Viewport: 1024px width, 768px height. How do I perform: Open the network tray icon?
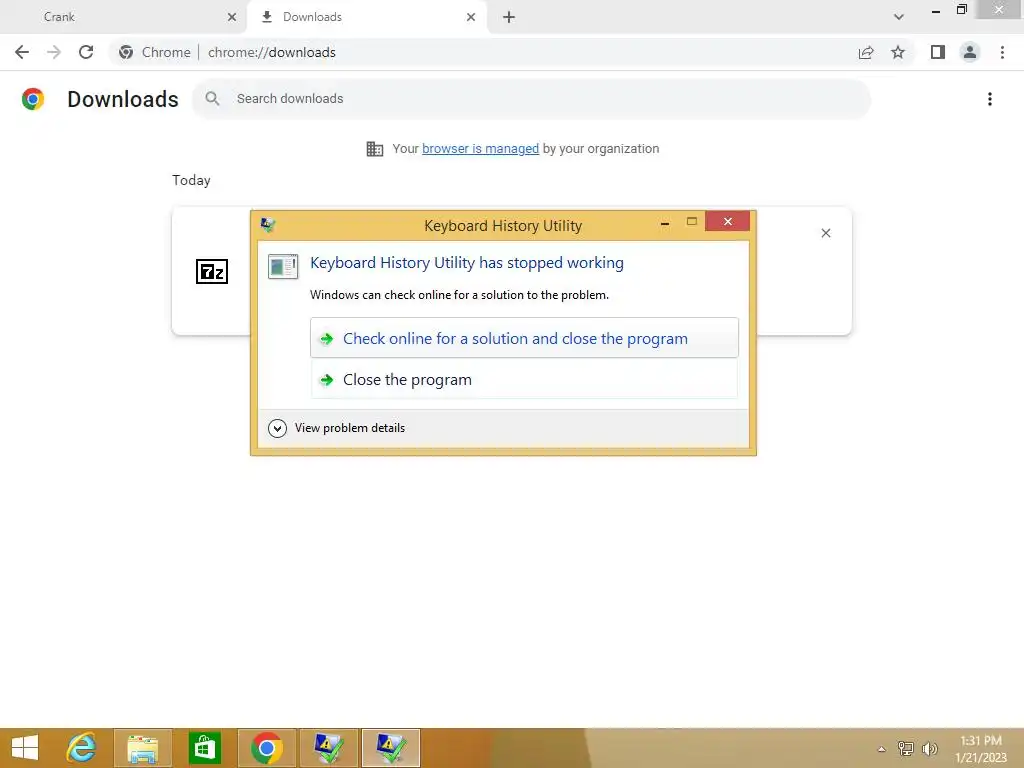[x=905, y=749]
